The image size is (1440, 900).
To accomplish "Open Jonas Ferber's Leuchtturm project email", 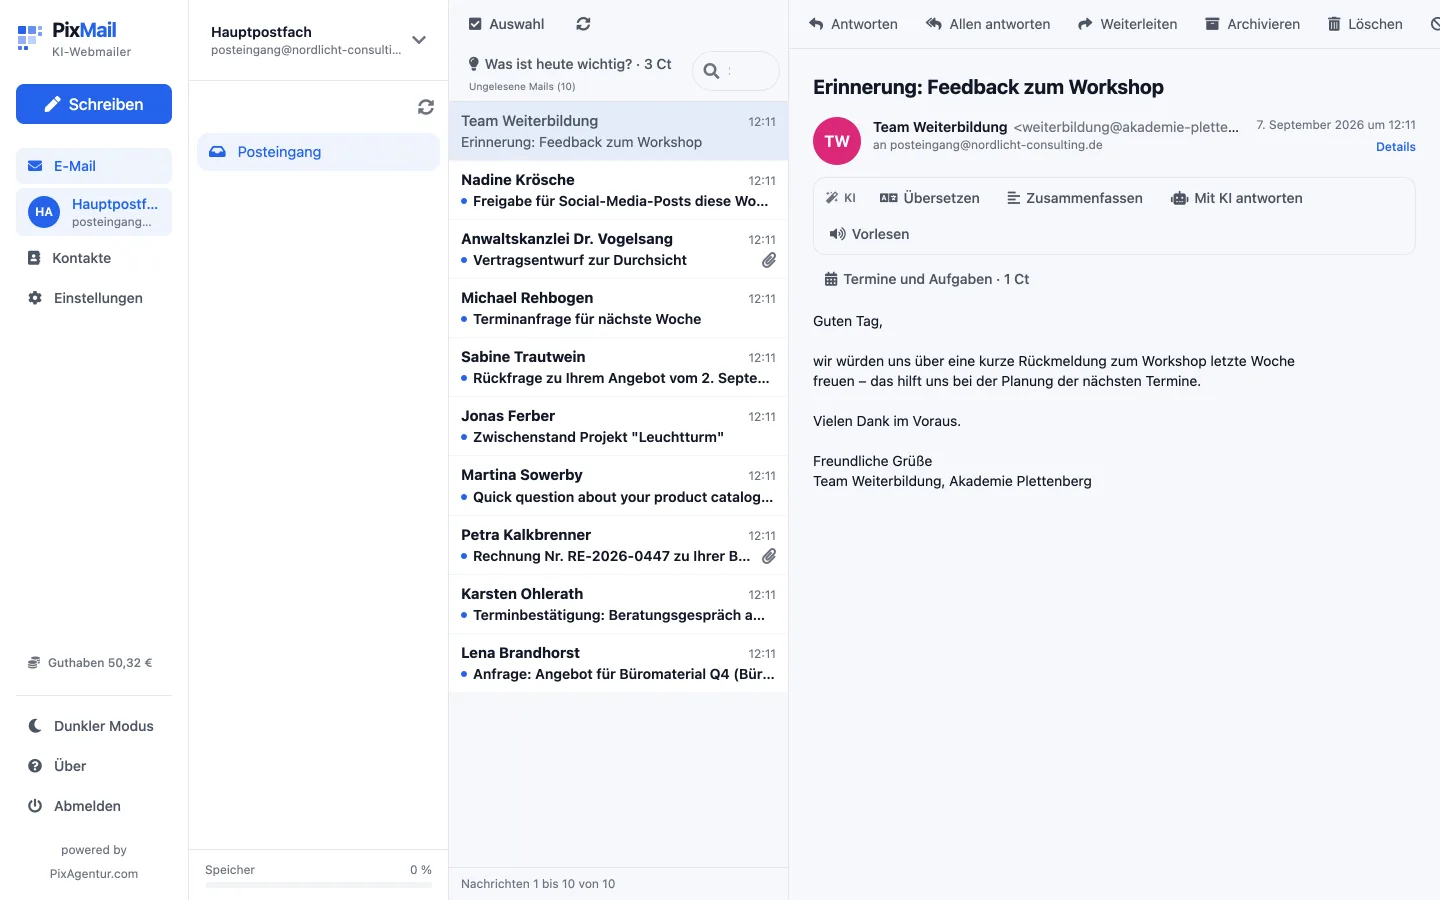I will pyautogui.click(x=618, y=426).
